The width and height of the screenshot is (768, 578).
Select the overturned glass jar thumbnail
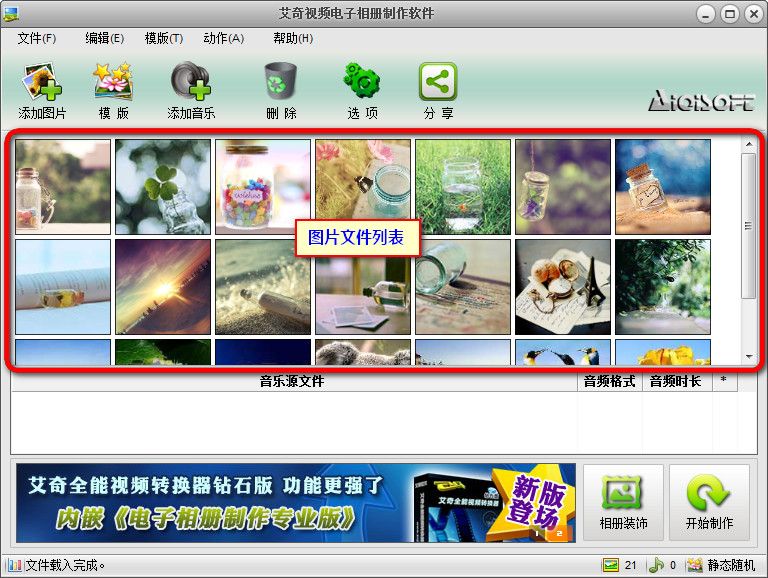coord(463,287)
